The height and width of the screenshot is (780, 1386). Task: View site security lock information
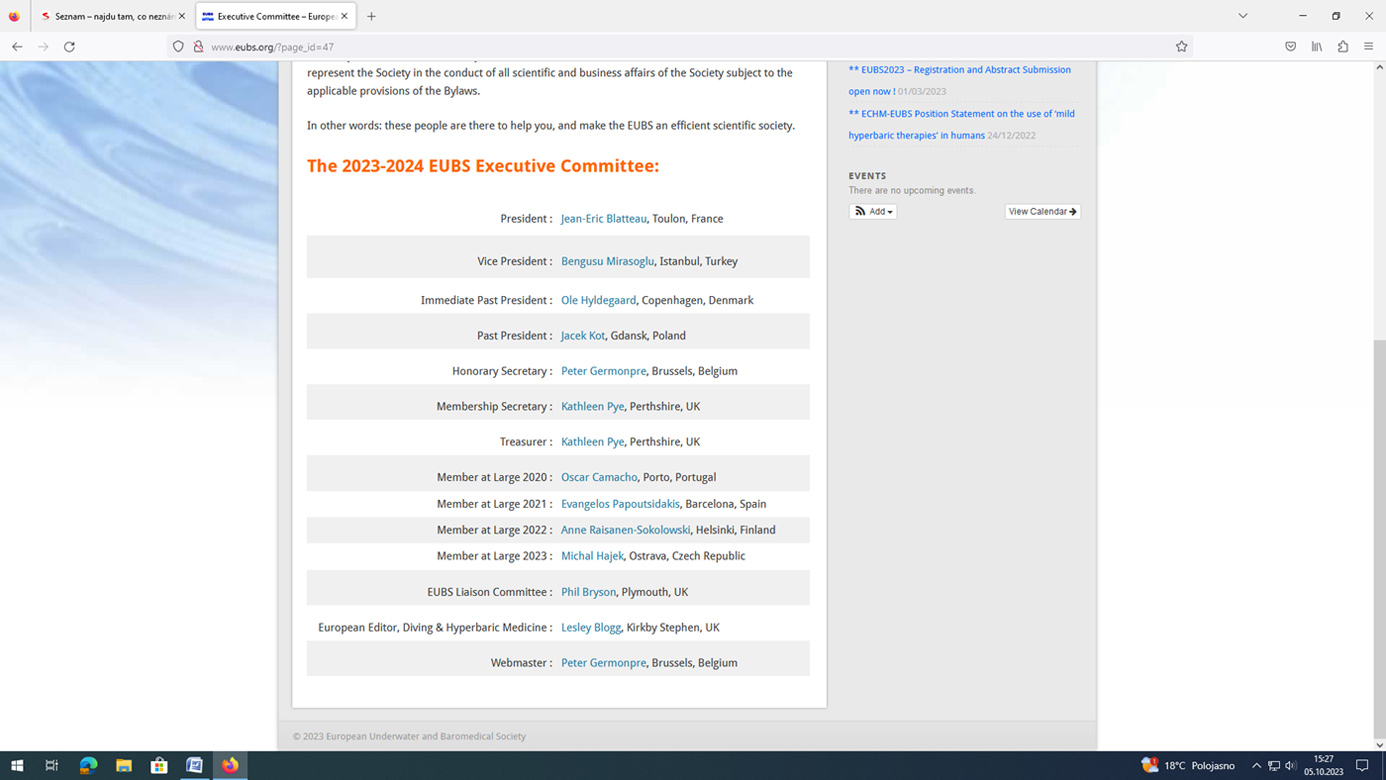[198, 47]
